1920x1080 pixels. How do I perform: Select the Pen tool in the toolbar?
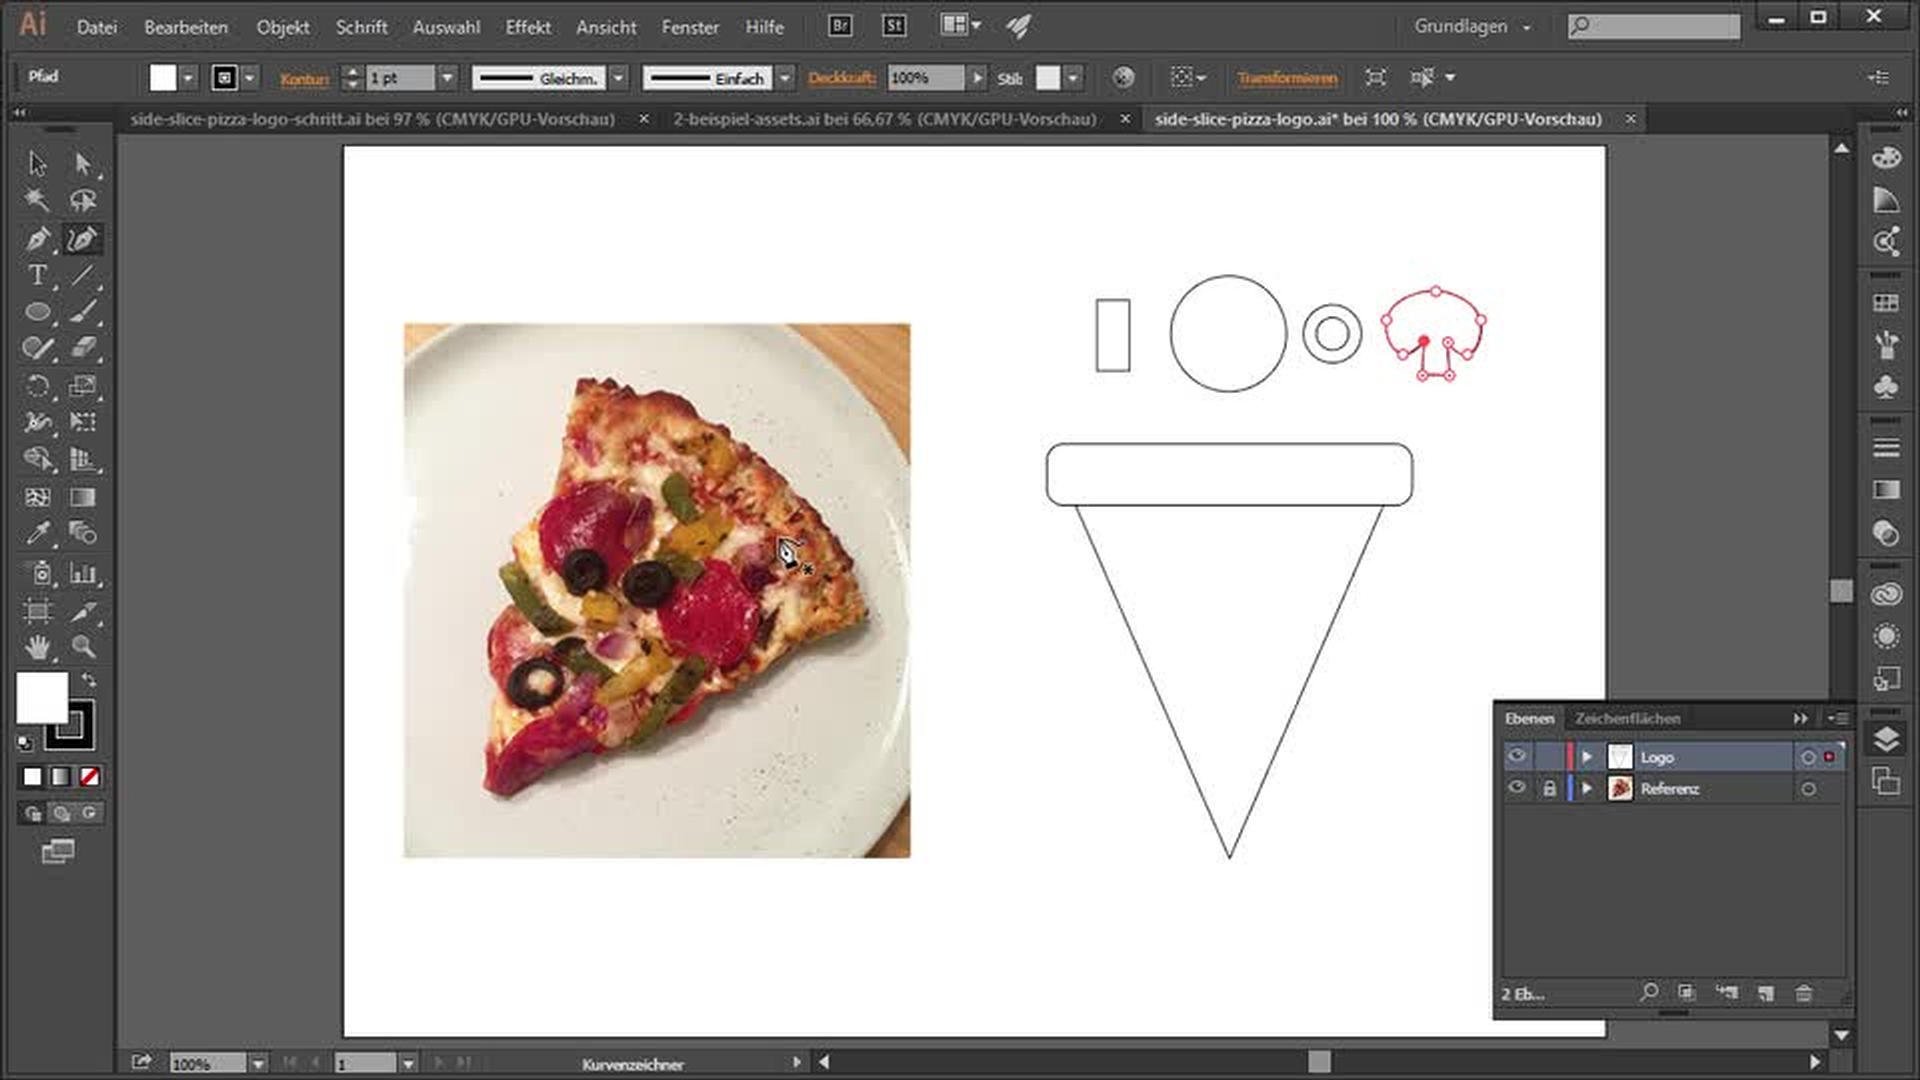click(37, 239)
